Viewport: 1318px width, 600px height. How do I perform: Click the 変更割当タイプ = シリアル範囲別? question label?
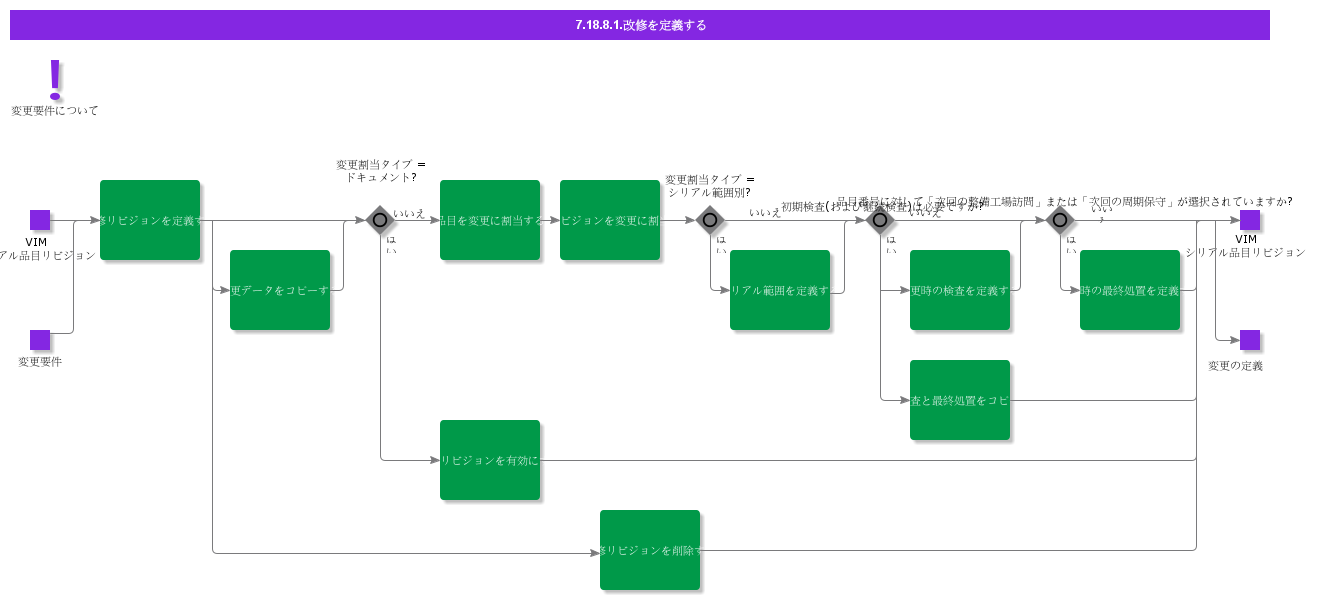coord(710,186)
